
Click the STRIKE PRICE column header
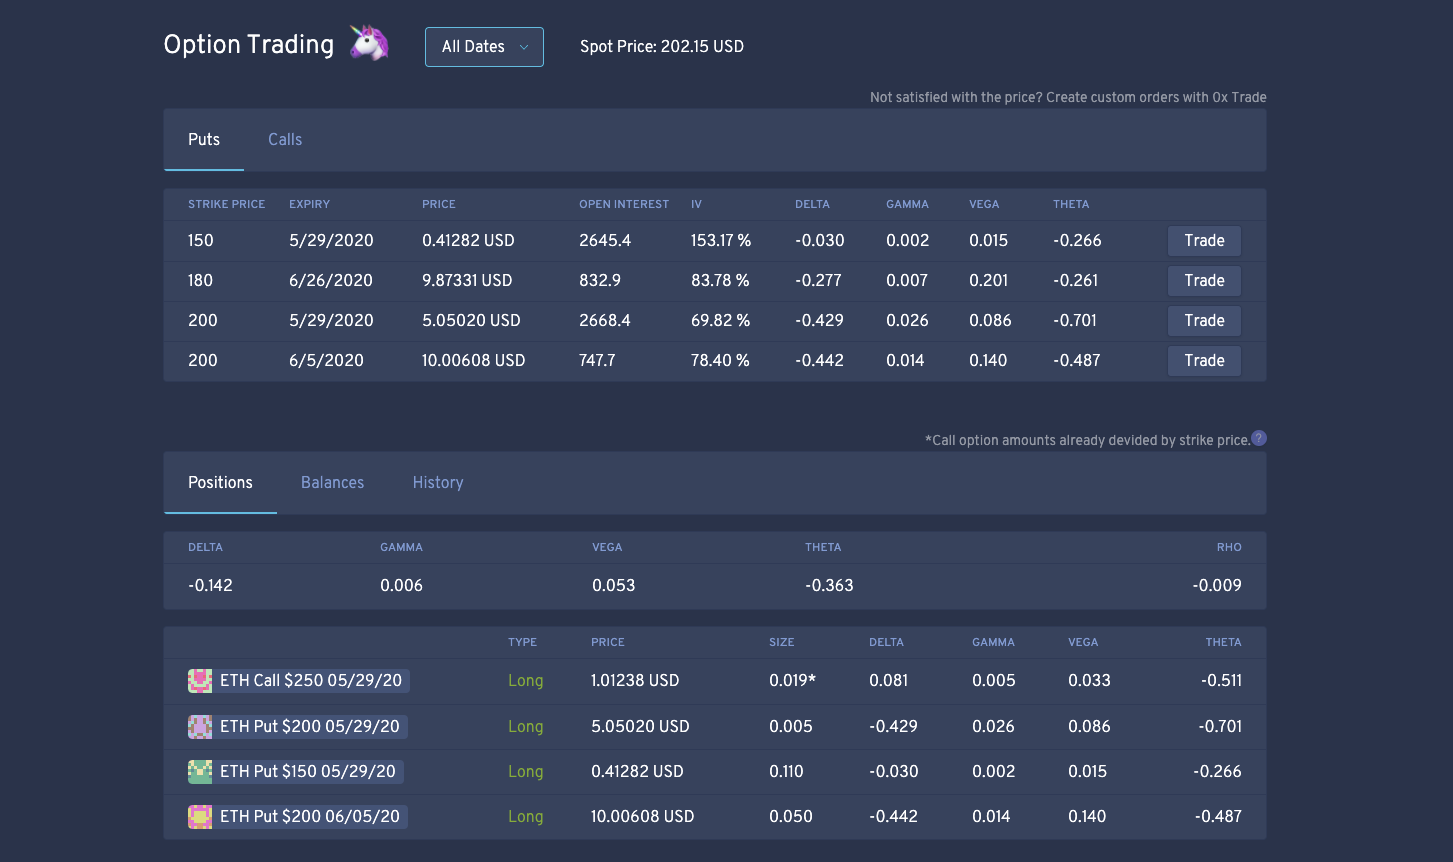click(227, 204)
